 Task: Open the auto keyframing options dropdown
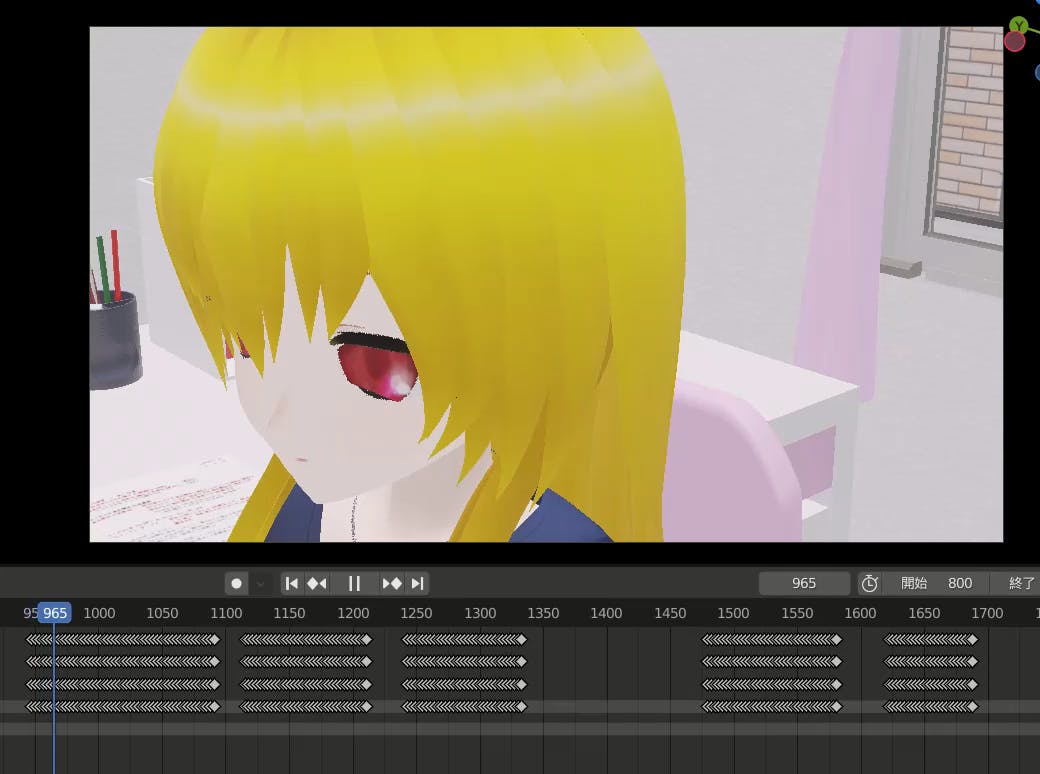pos(260,583)
